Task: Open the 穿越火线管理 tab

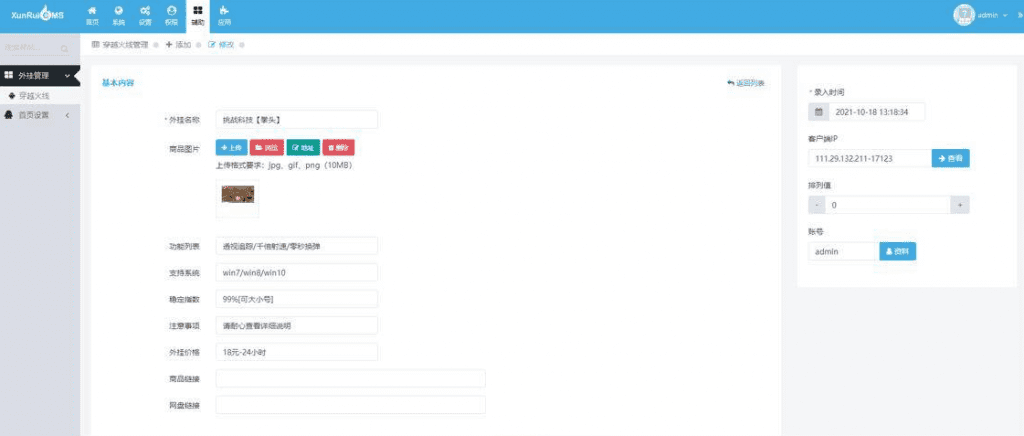Action: (120, 45)
